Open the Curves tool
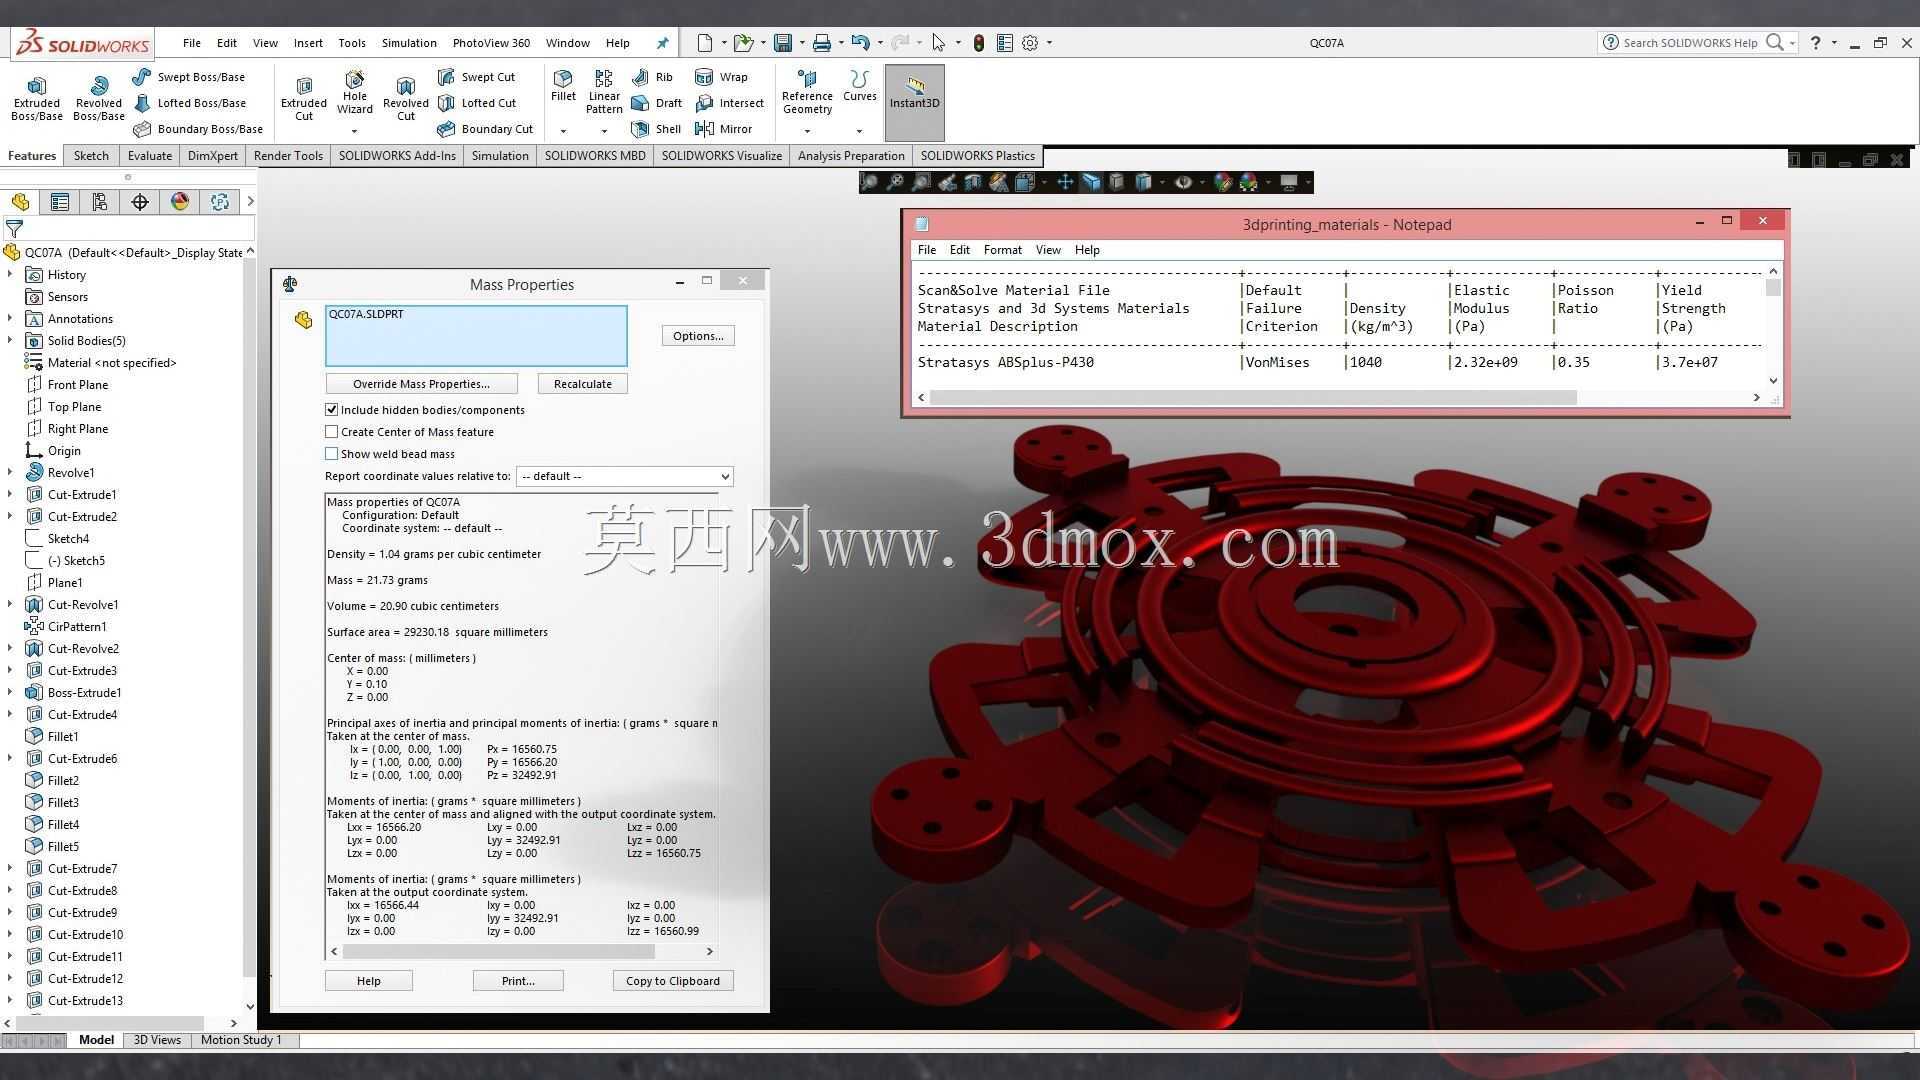 (859, 86)
